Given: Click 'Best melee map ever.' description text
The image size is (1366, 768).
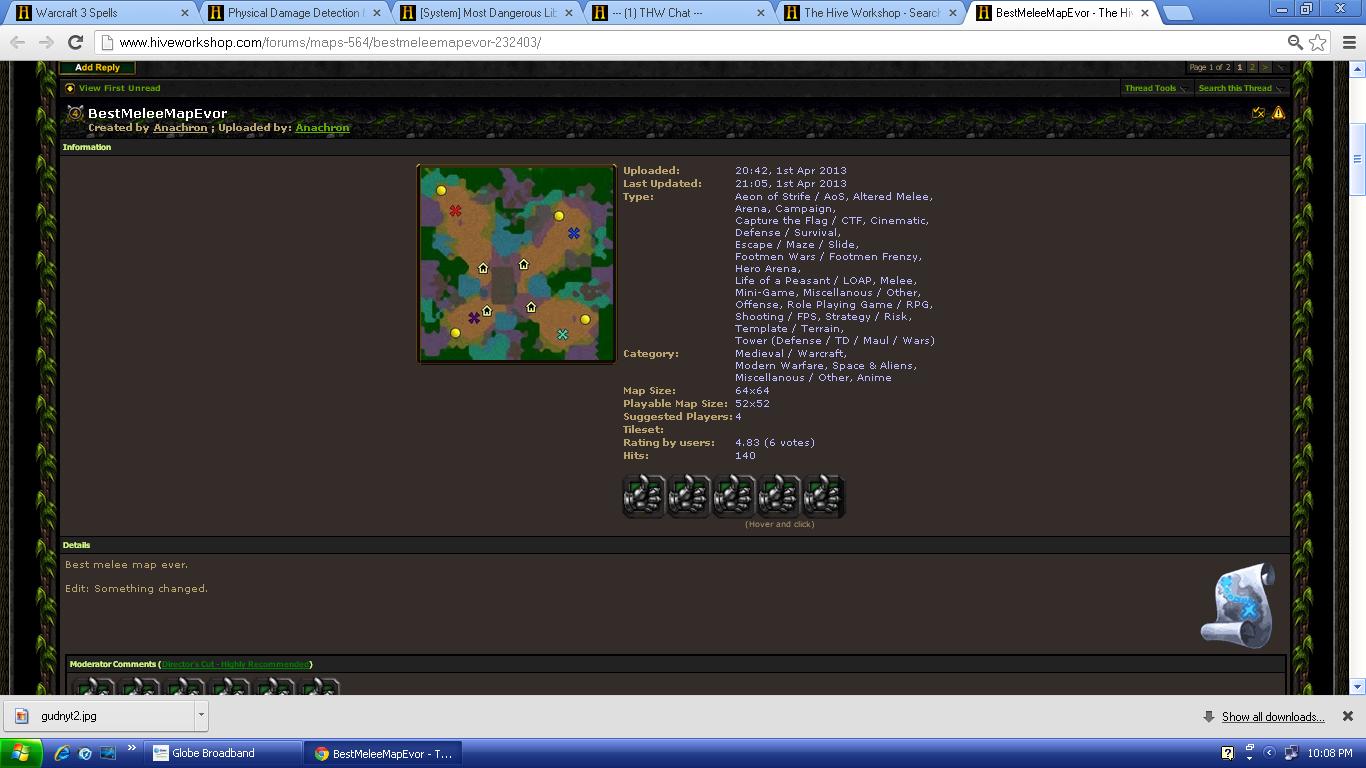Looking at the screenshot, I should (x=127, y=565).
